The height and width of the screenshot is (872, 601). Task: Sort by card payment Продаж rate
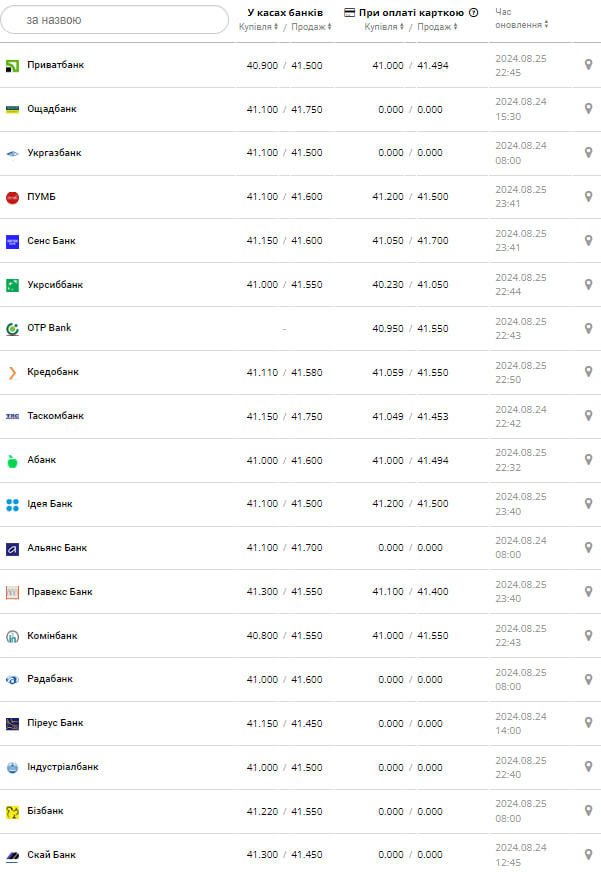point(437,27)
